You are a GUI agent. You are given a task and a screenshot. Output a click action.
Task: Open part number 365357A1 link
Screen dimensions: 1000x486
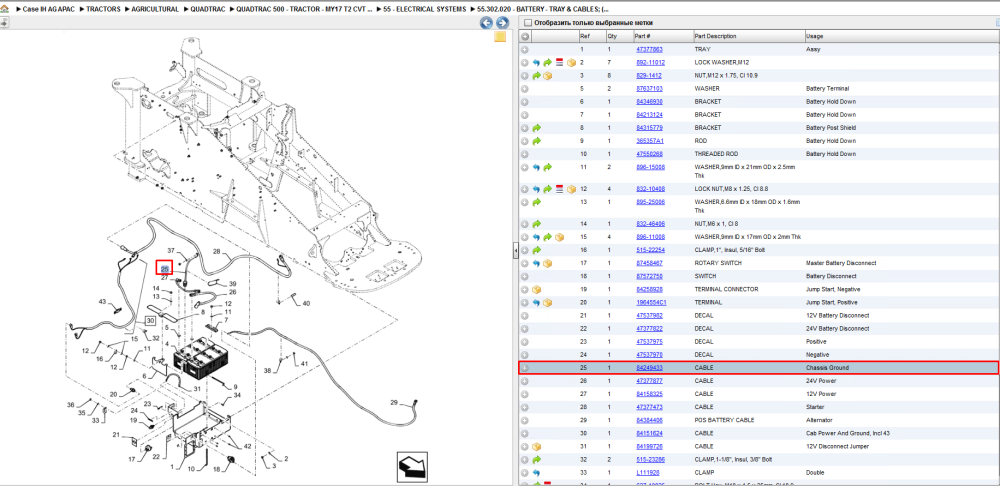pos(649,141)
